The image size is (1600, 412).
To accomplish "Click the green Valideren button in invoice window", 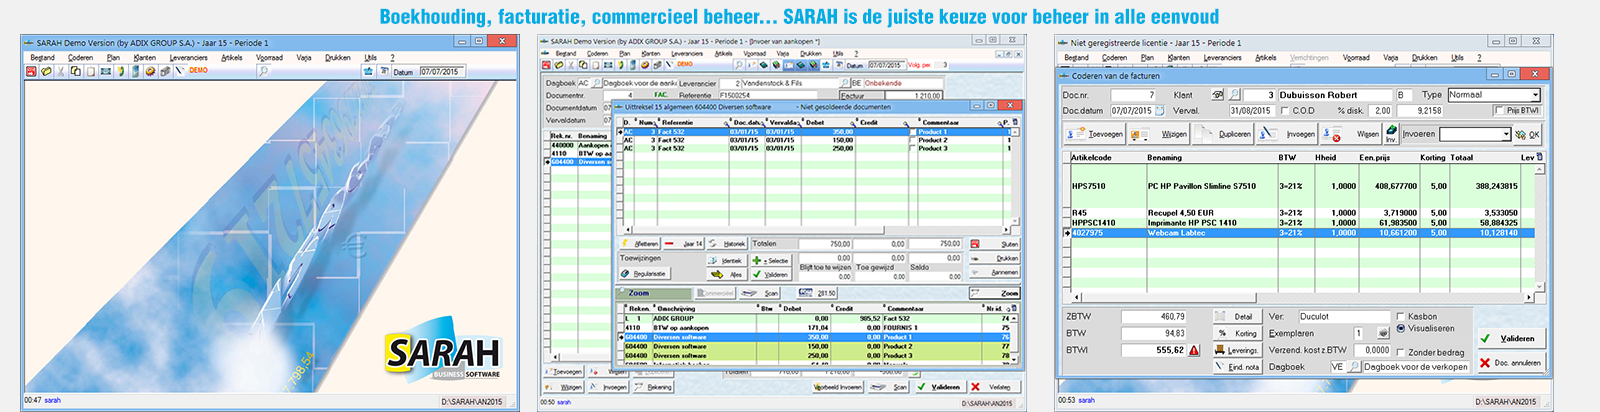I will [x=1512, y=338].
